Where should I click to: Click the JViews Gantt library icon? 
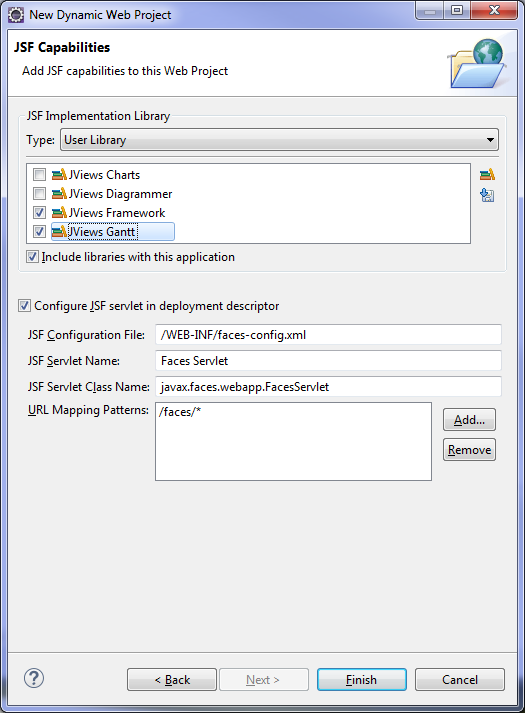(59, 232)
